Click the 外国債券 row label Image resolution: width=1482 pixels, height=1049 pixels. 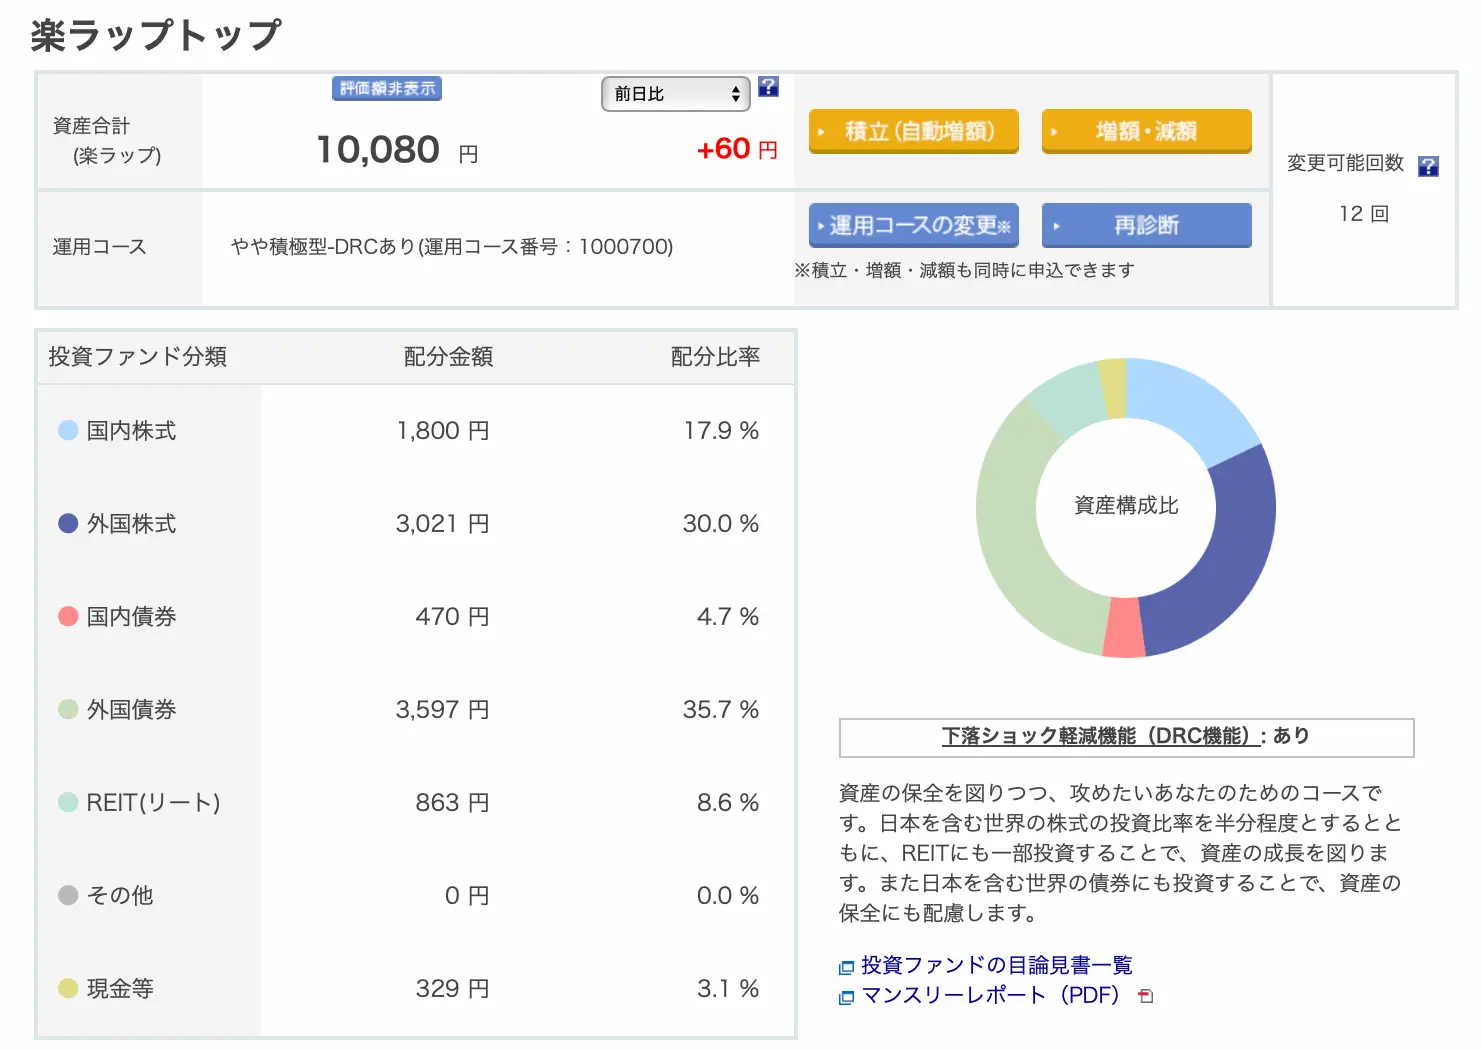coord(131,710)
